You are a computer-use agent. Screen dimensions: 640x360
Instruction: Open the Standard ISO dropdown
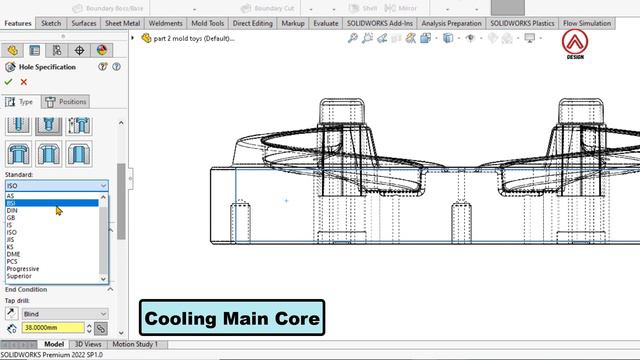[x=57, y=186]
